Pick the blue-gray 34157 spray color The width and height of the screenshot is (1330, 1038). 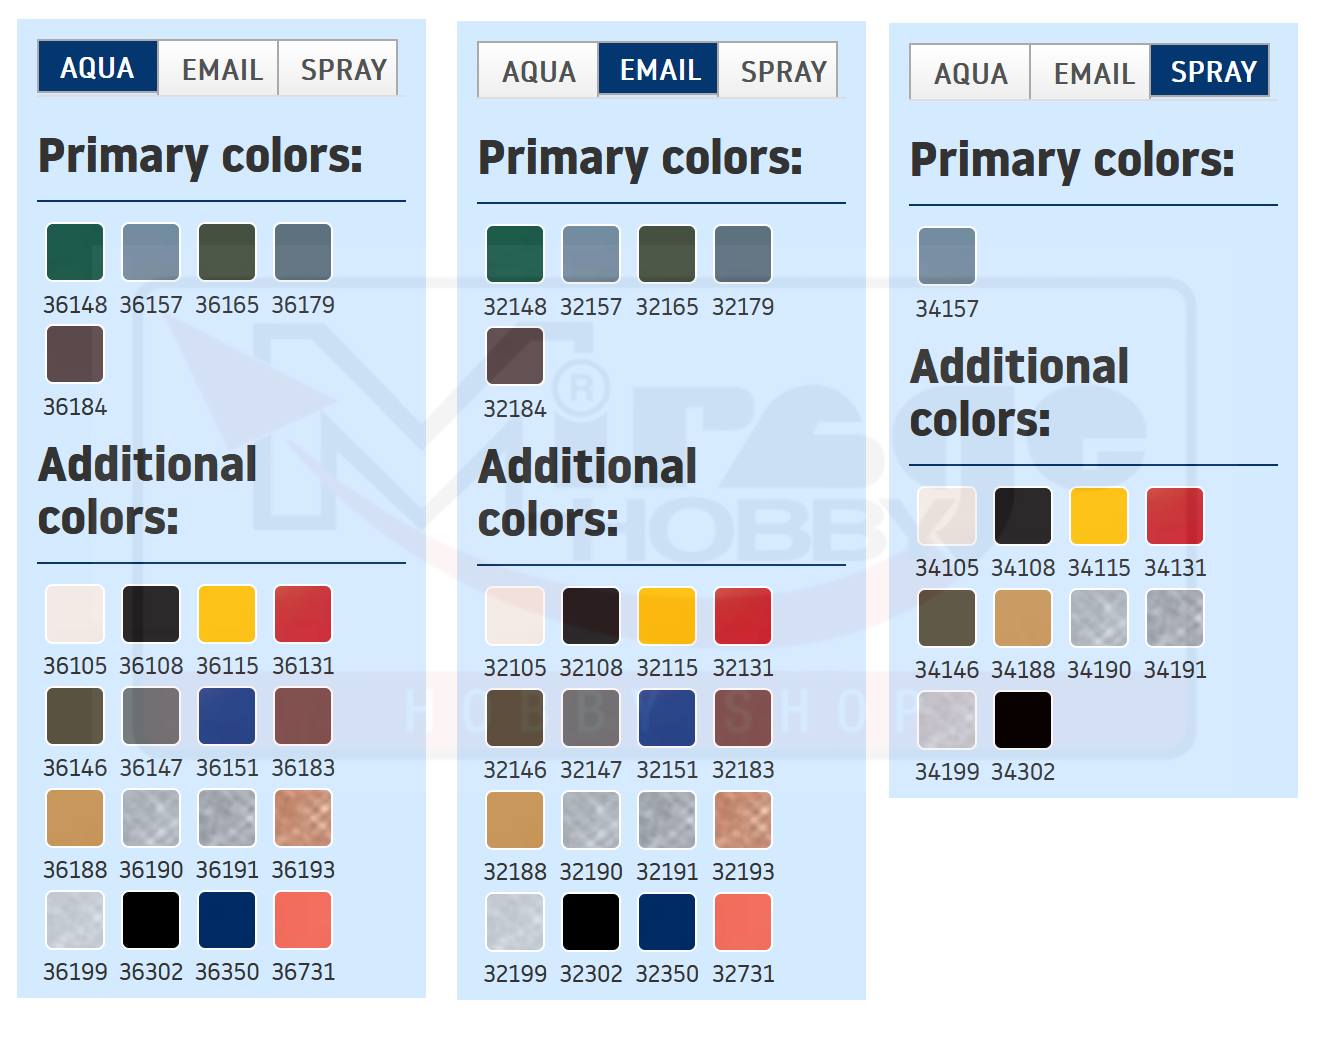947,256
